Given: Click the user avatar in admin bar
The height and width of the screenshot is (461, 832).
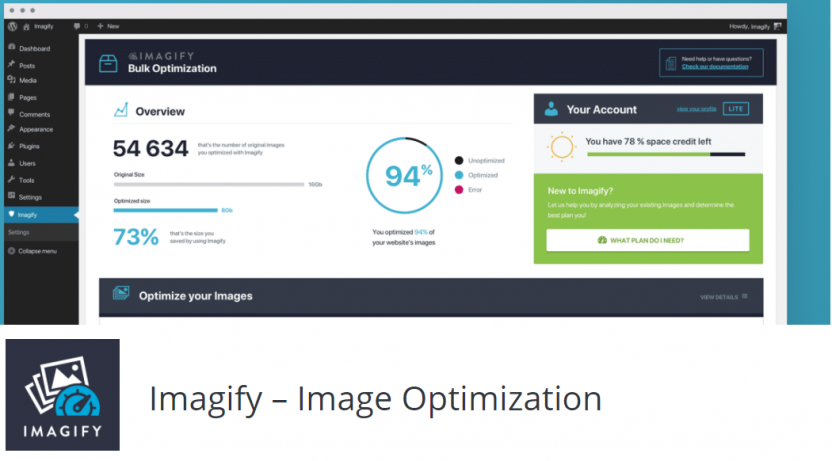Looking at the screenshot, I should [777, 27].
